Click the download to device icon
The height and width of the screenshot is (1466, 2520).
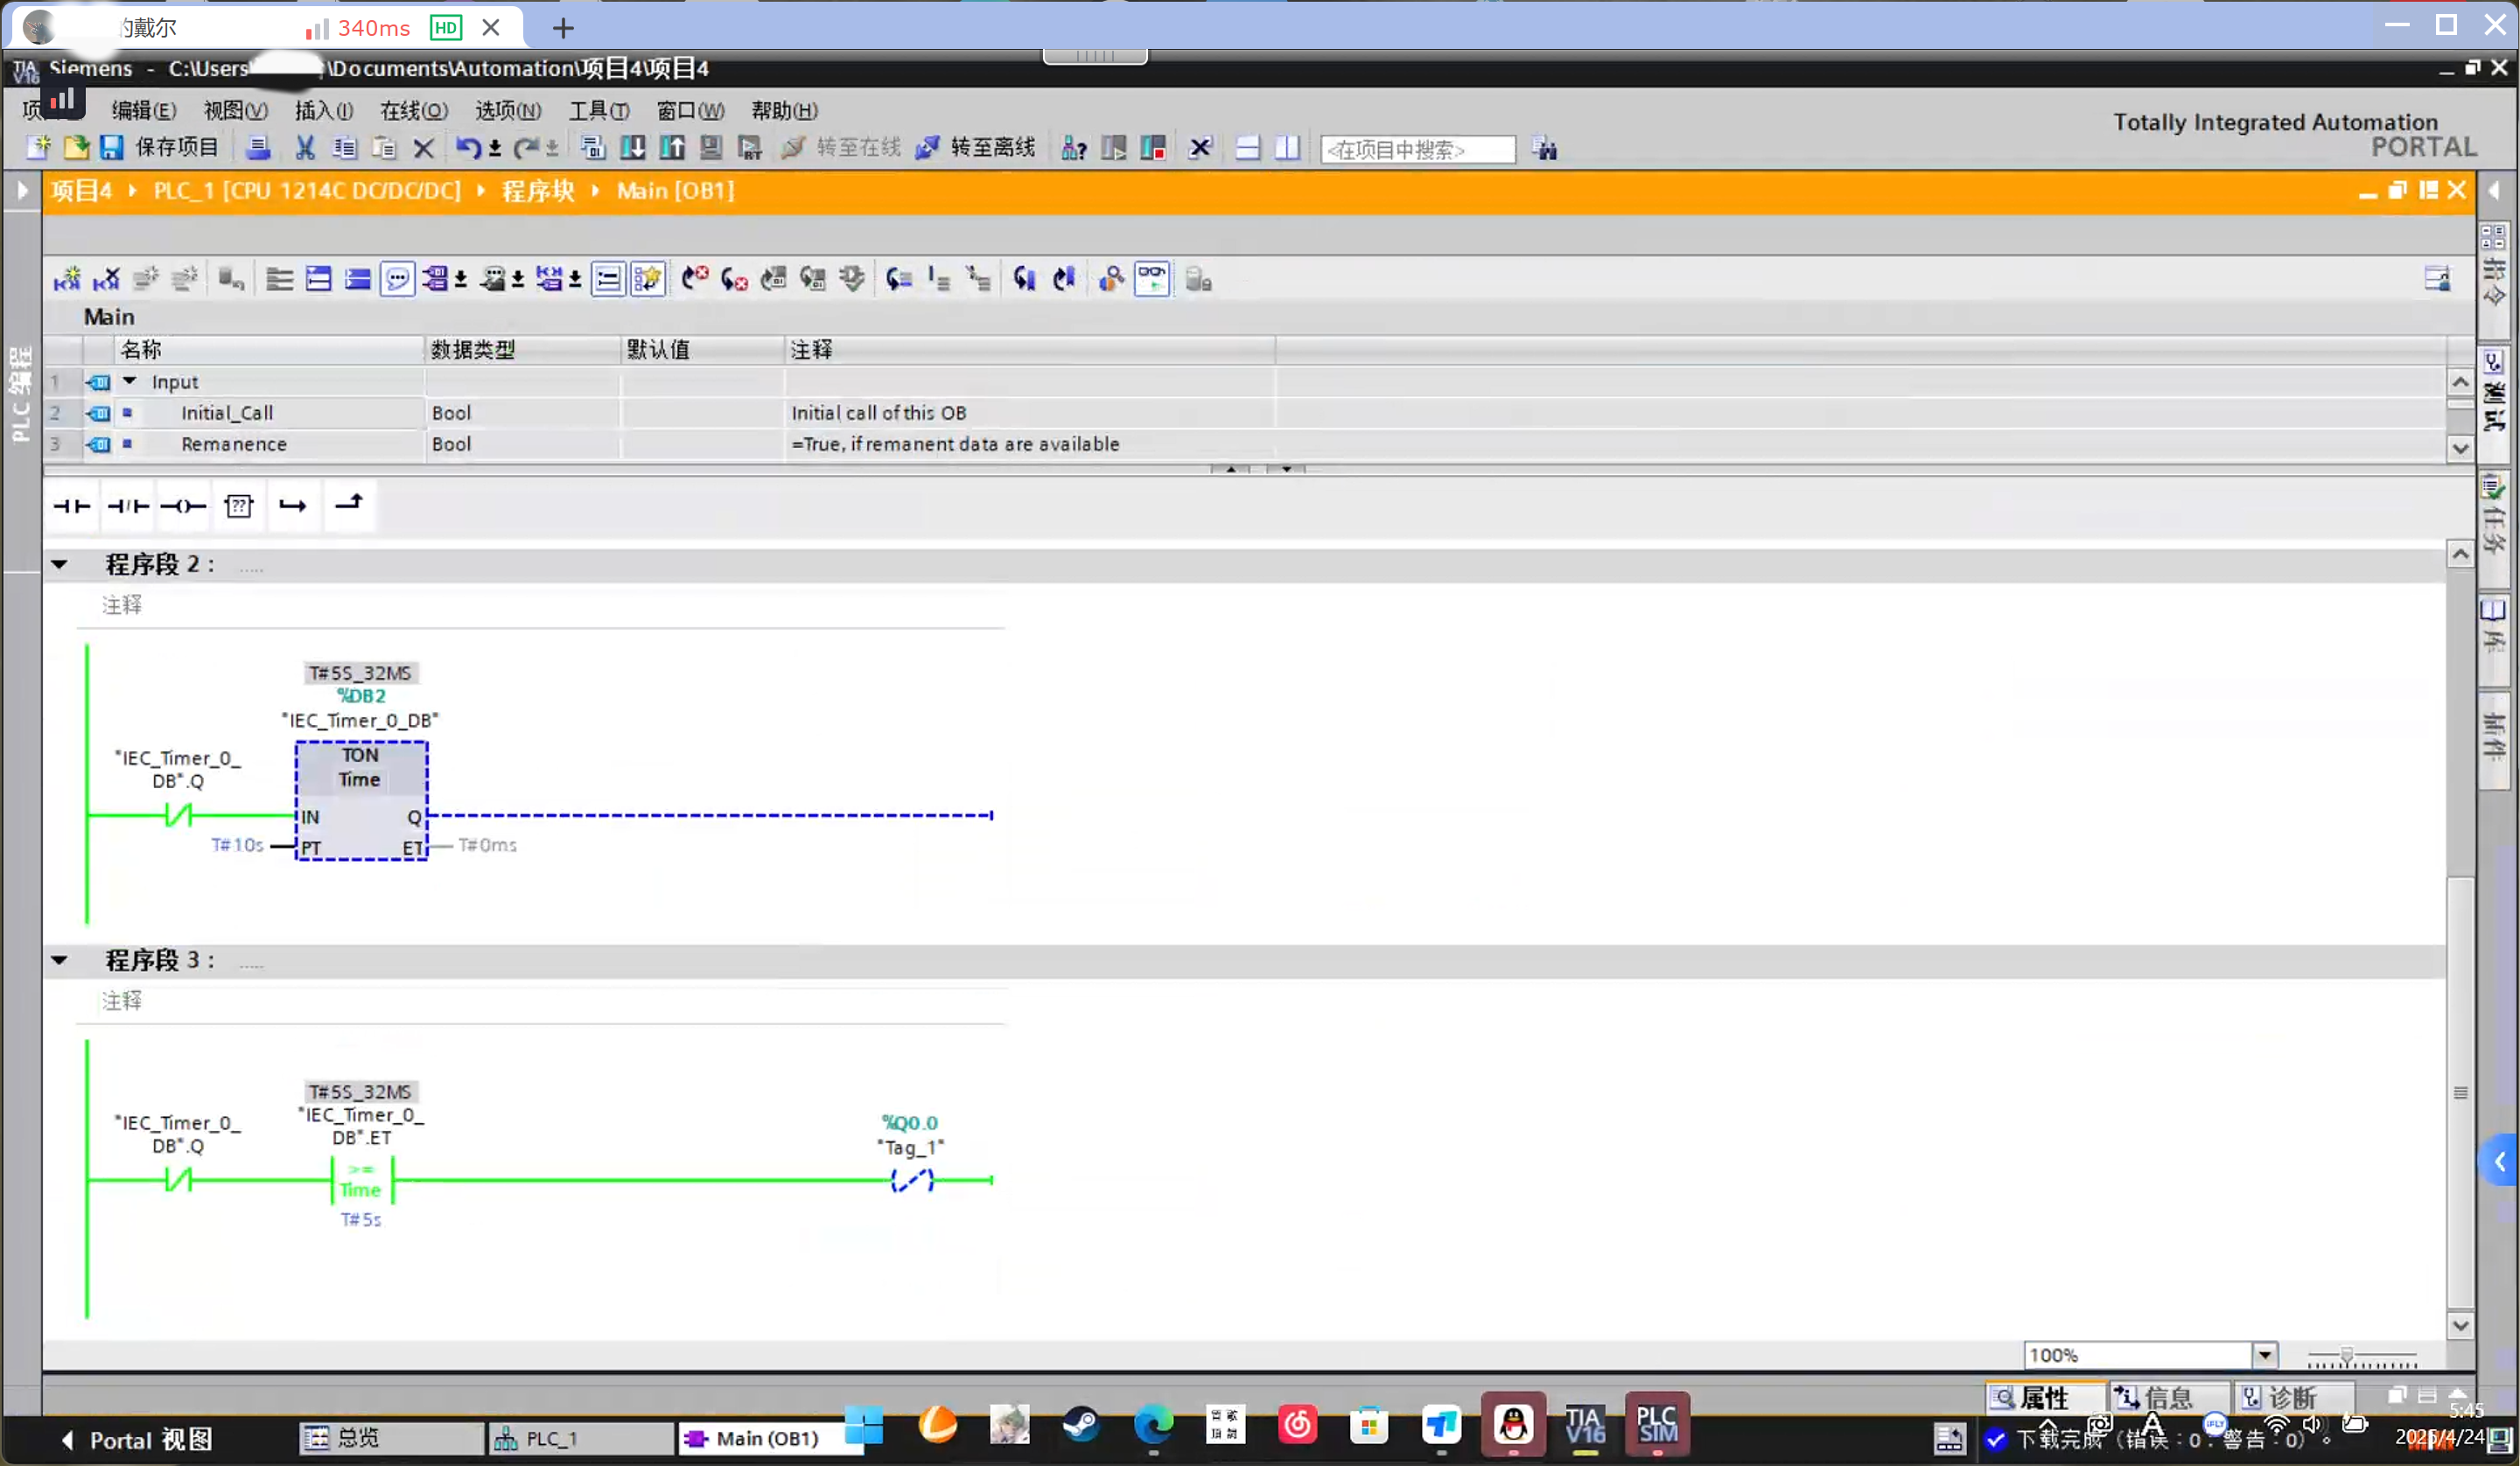coord(632,148)
